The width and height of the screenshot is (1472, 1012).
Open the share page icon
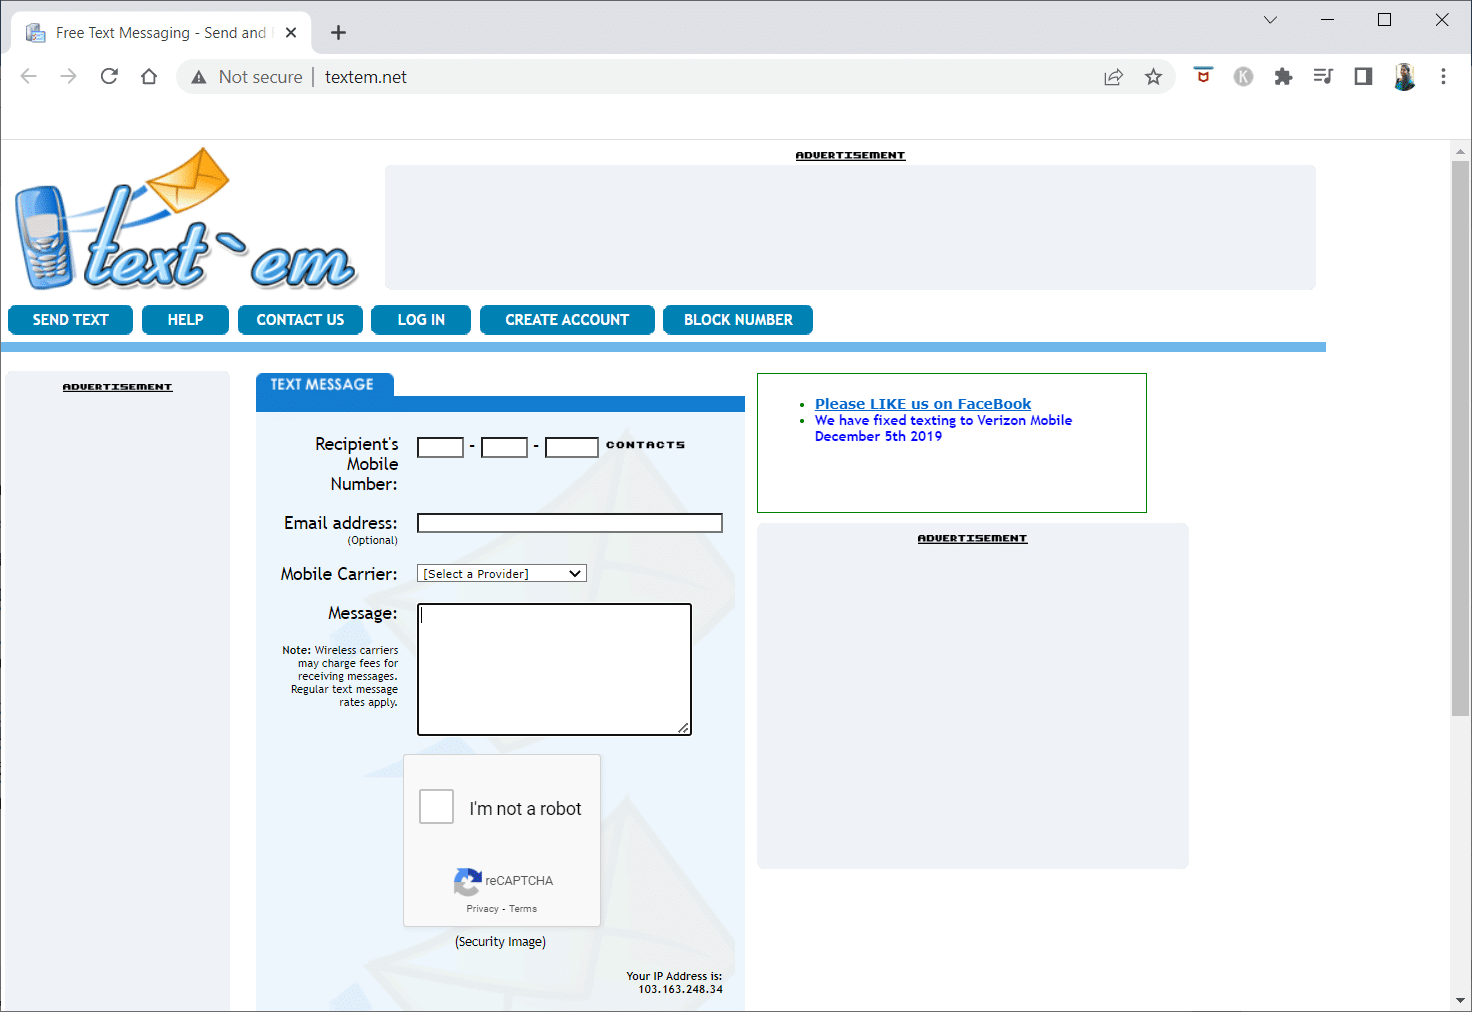pos(1113,77)
